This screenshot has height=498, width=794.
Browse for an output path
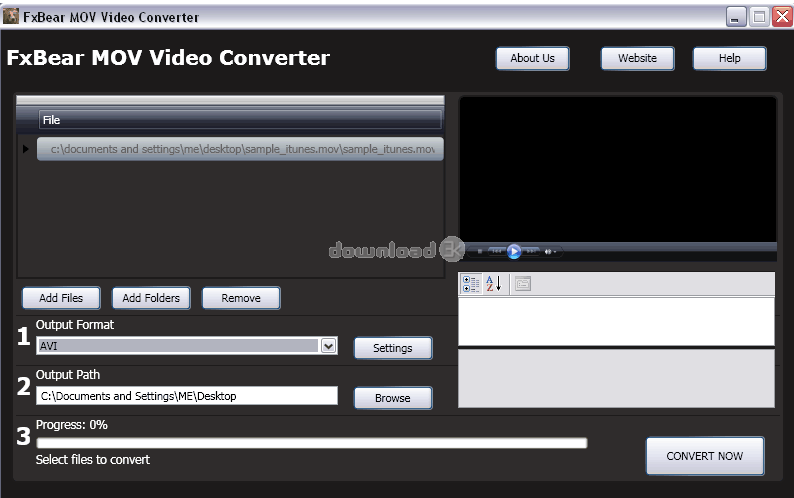click(393, 398)
